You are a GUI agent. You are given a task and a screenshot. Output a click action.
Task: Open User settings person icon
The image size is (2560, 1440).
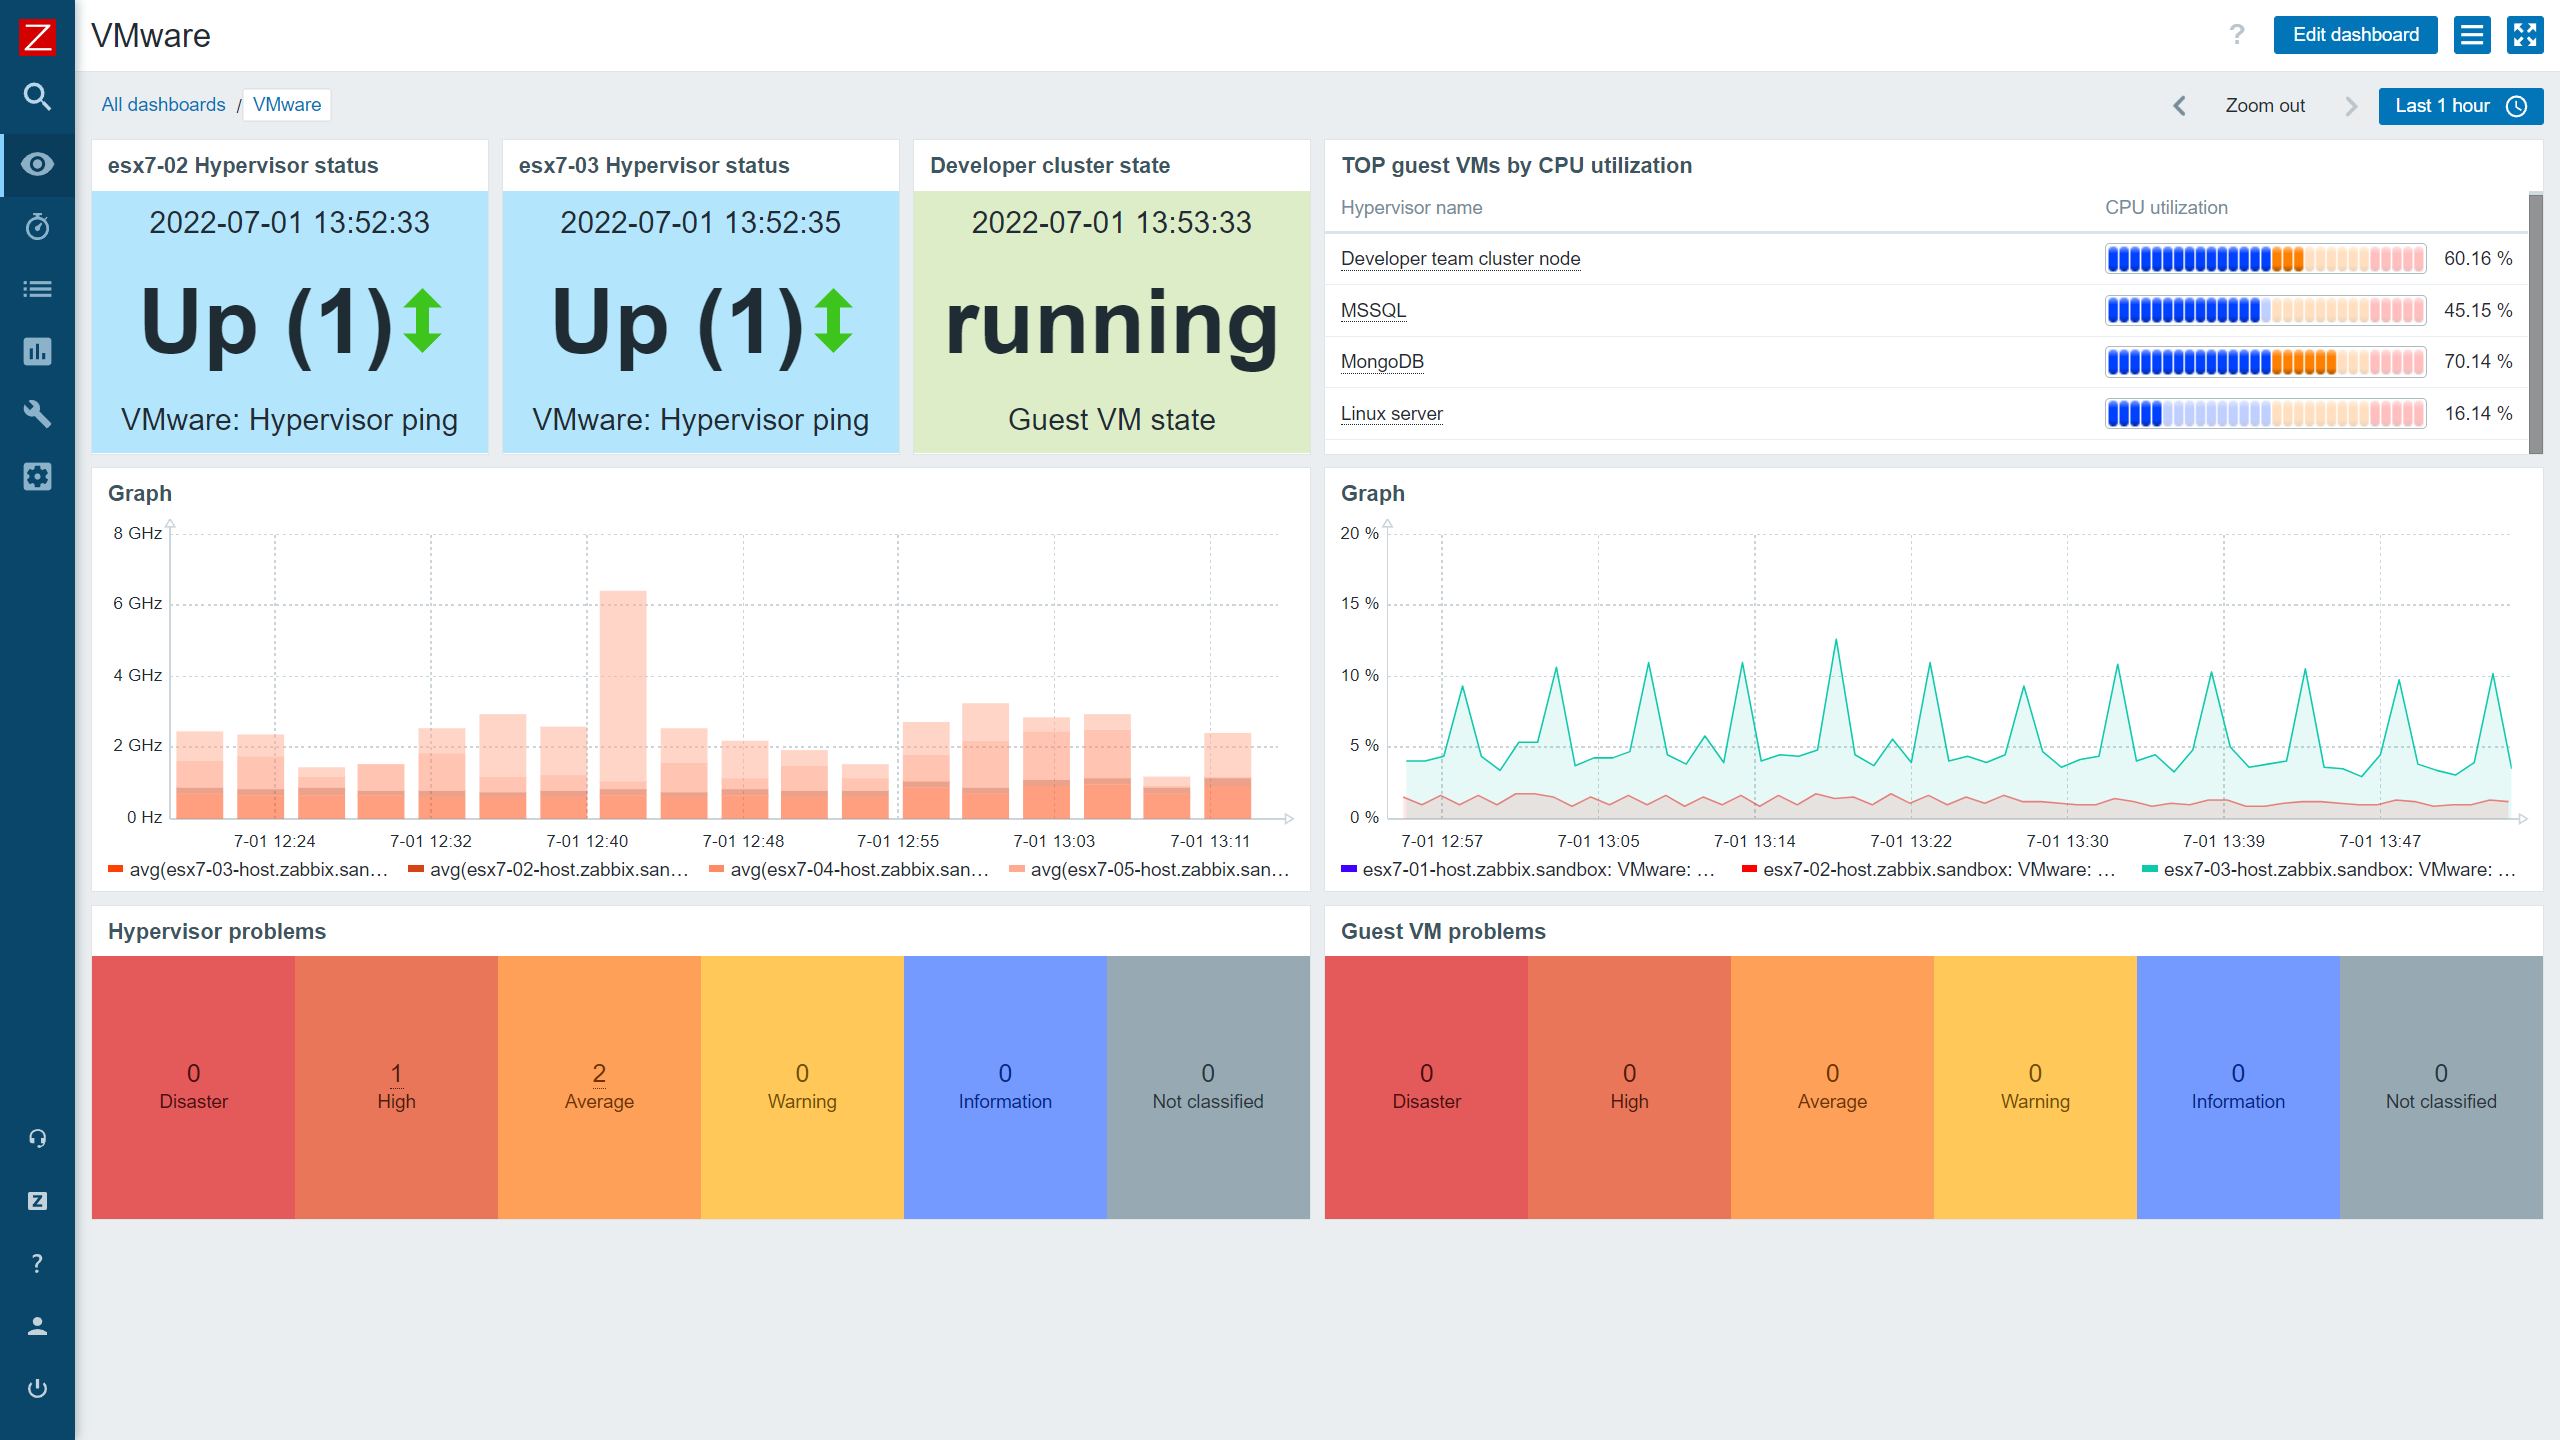click(x=37, y=1326)
